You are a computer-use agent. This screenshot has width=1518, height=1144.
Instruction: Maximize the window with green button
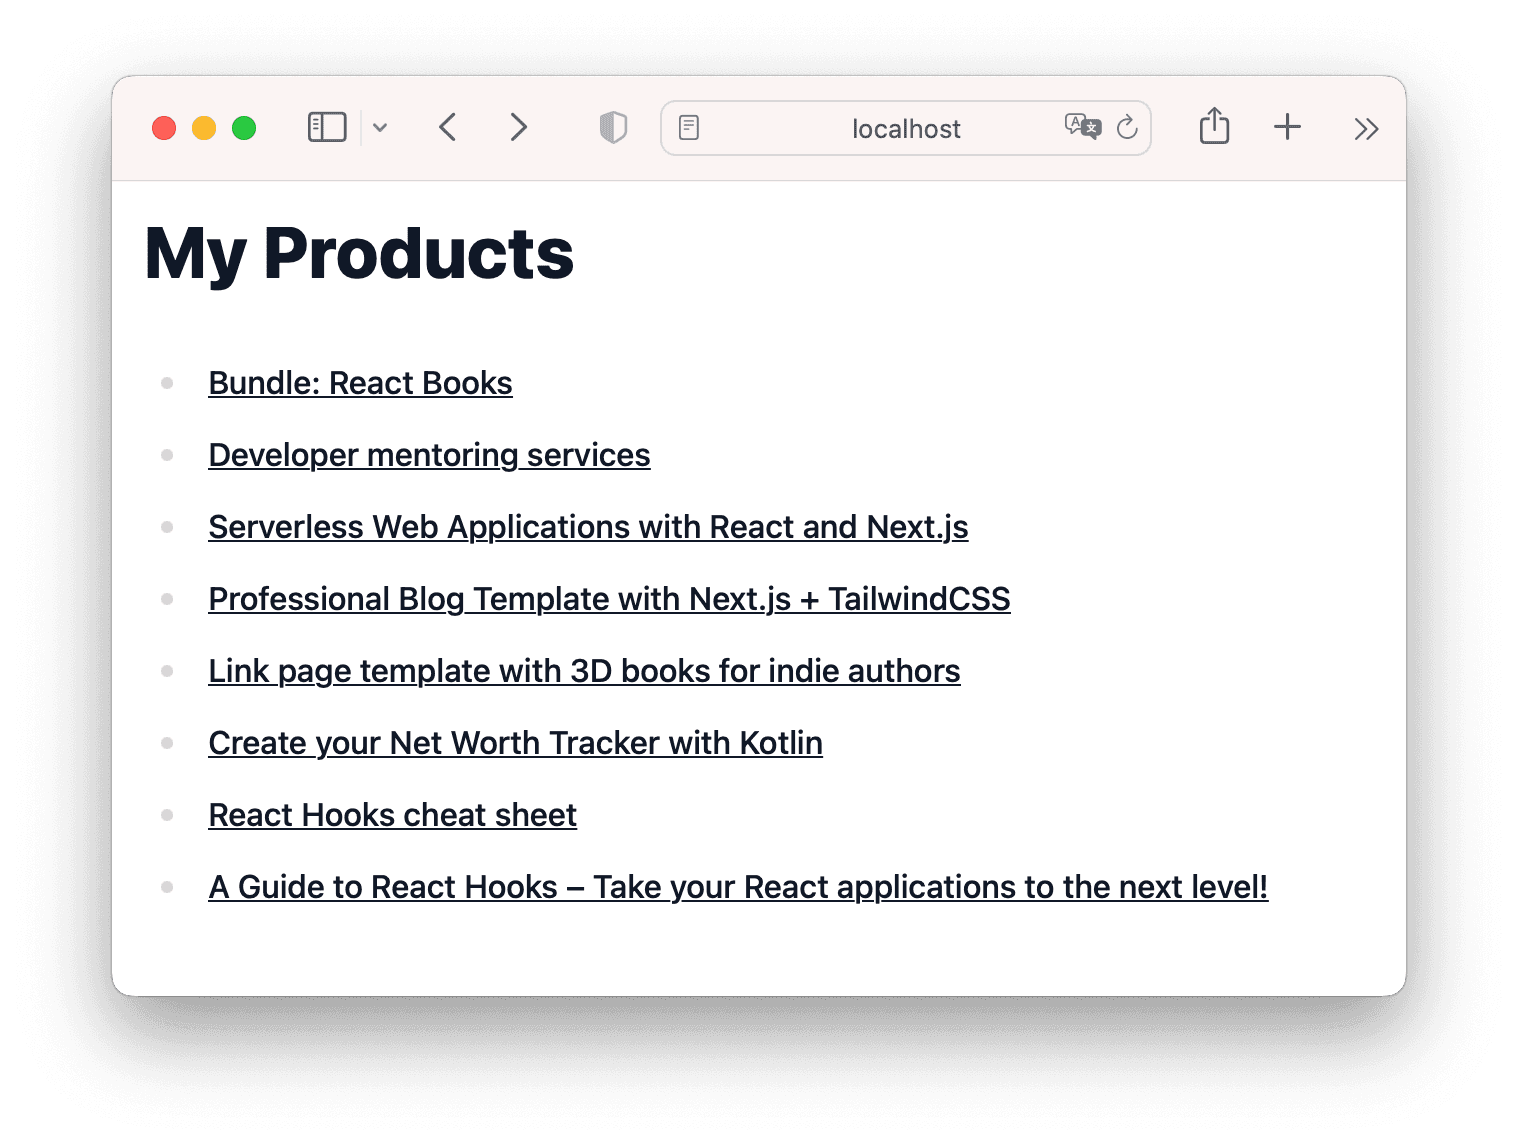(244, 128)
